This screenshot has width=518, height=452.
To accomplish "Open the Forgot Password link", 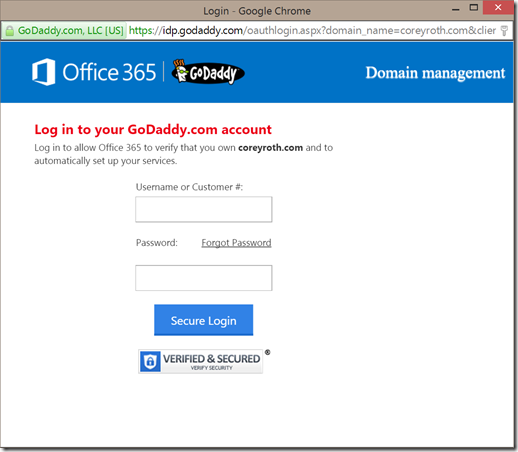I will pos(236,243).
